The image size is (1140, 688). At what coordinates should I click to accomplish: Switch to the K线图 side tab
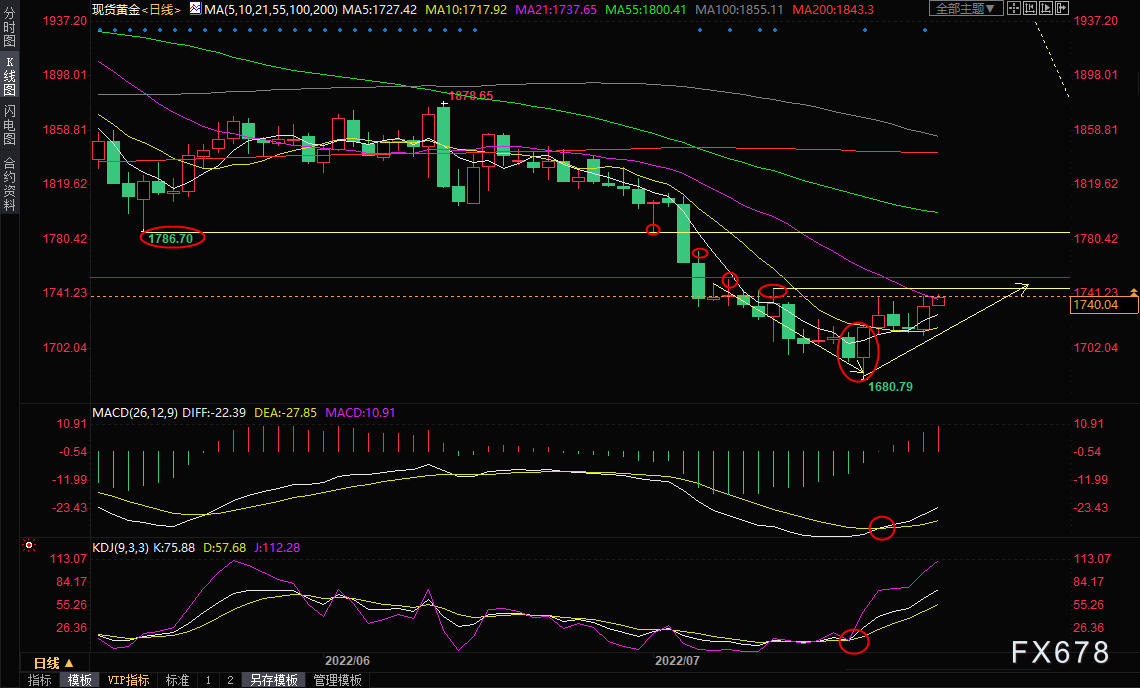[9, 76]
